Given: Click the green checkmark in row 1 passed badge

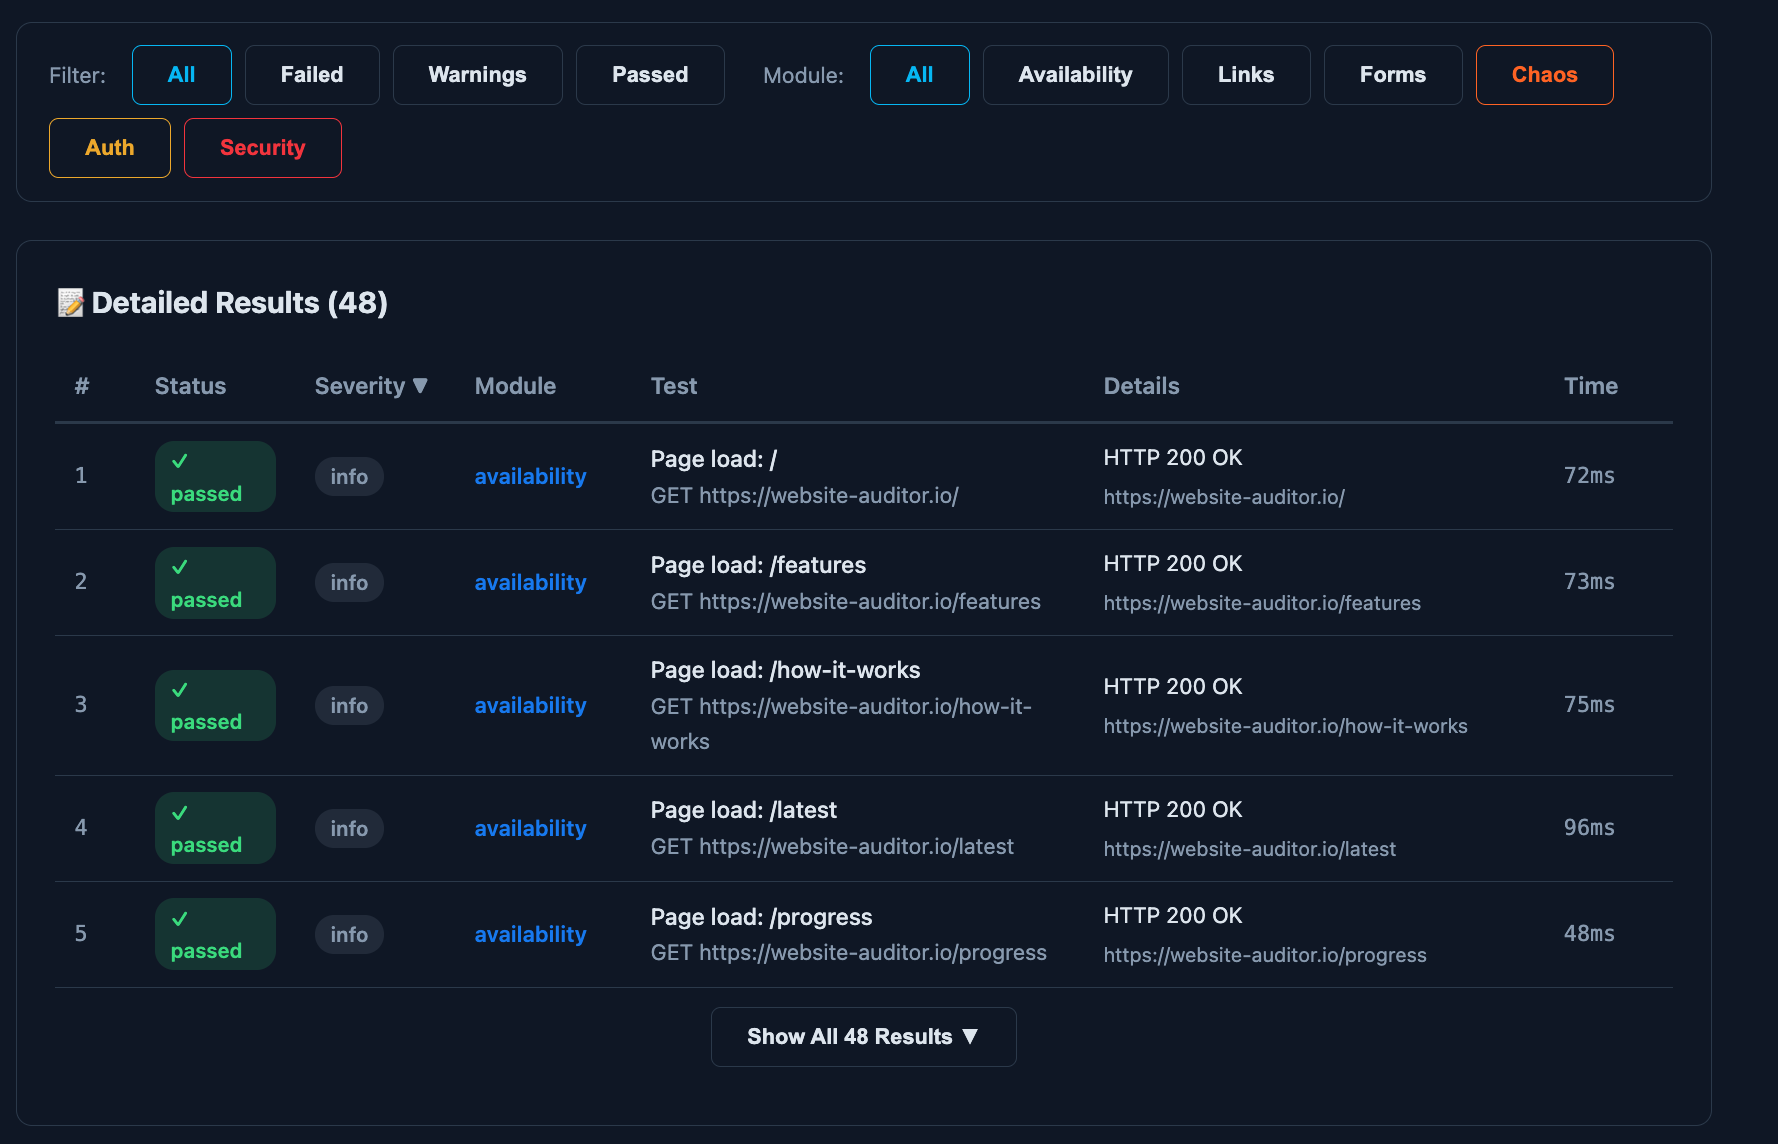Looking at the screenshot, I should (x=180, y=461).
